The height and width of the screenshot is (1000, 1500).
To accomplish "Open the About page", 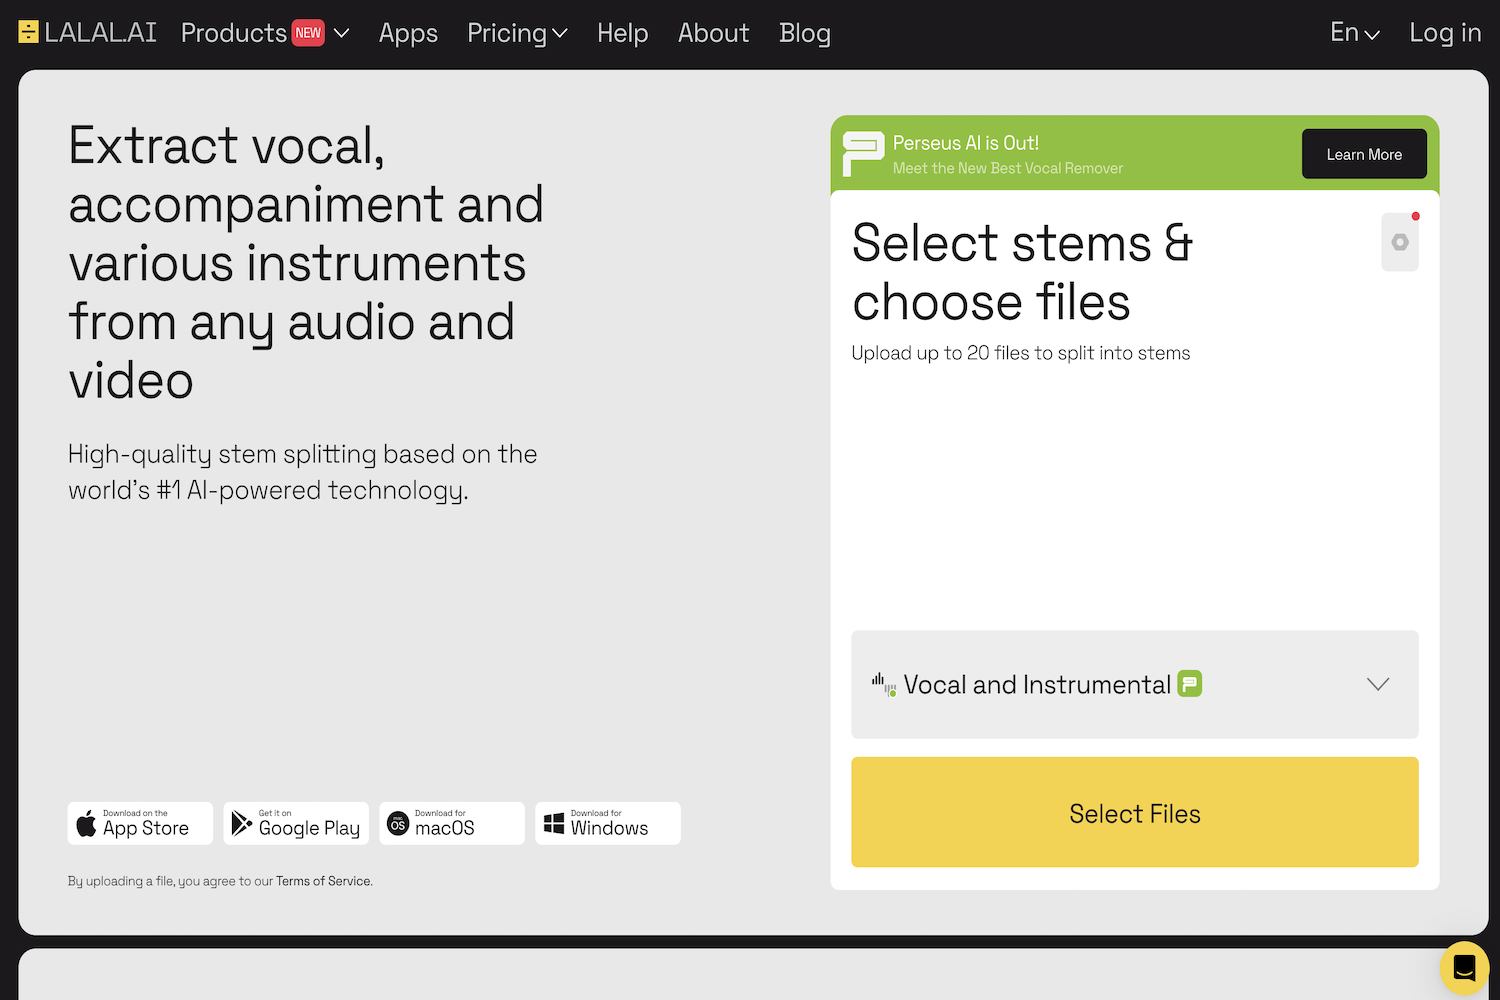I will (713, 33).
